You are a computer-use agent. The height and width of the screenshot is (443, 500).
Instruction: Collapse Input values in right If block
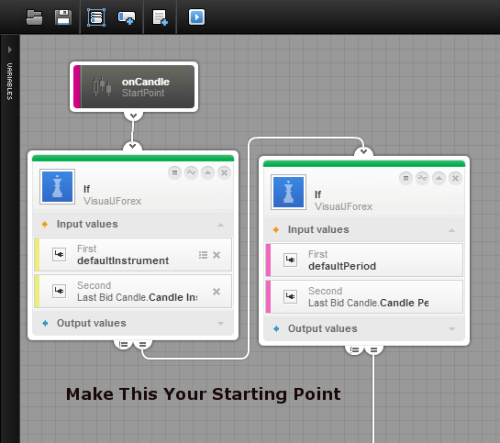tap(452, 230)
